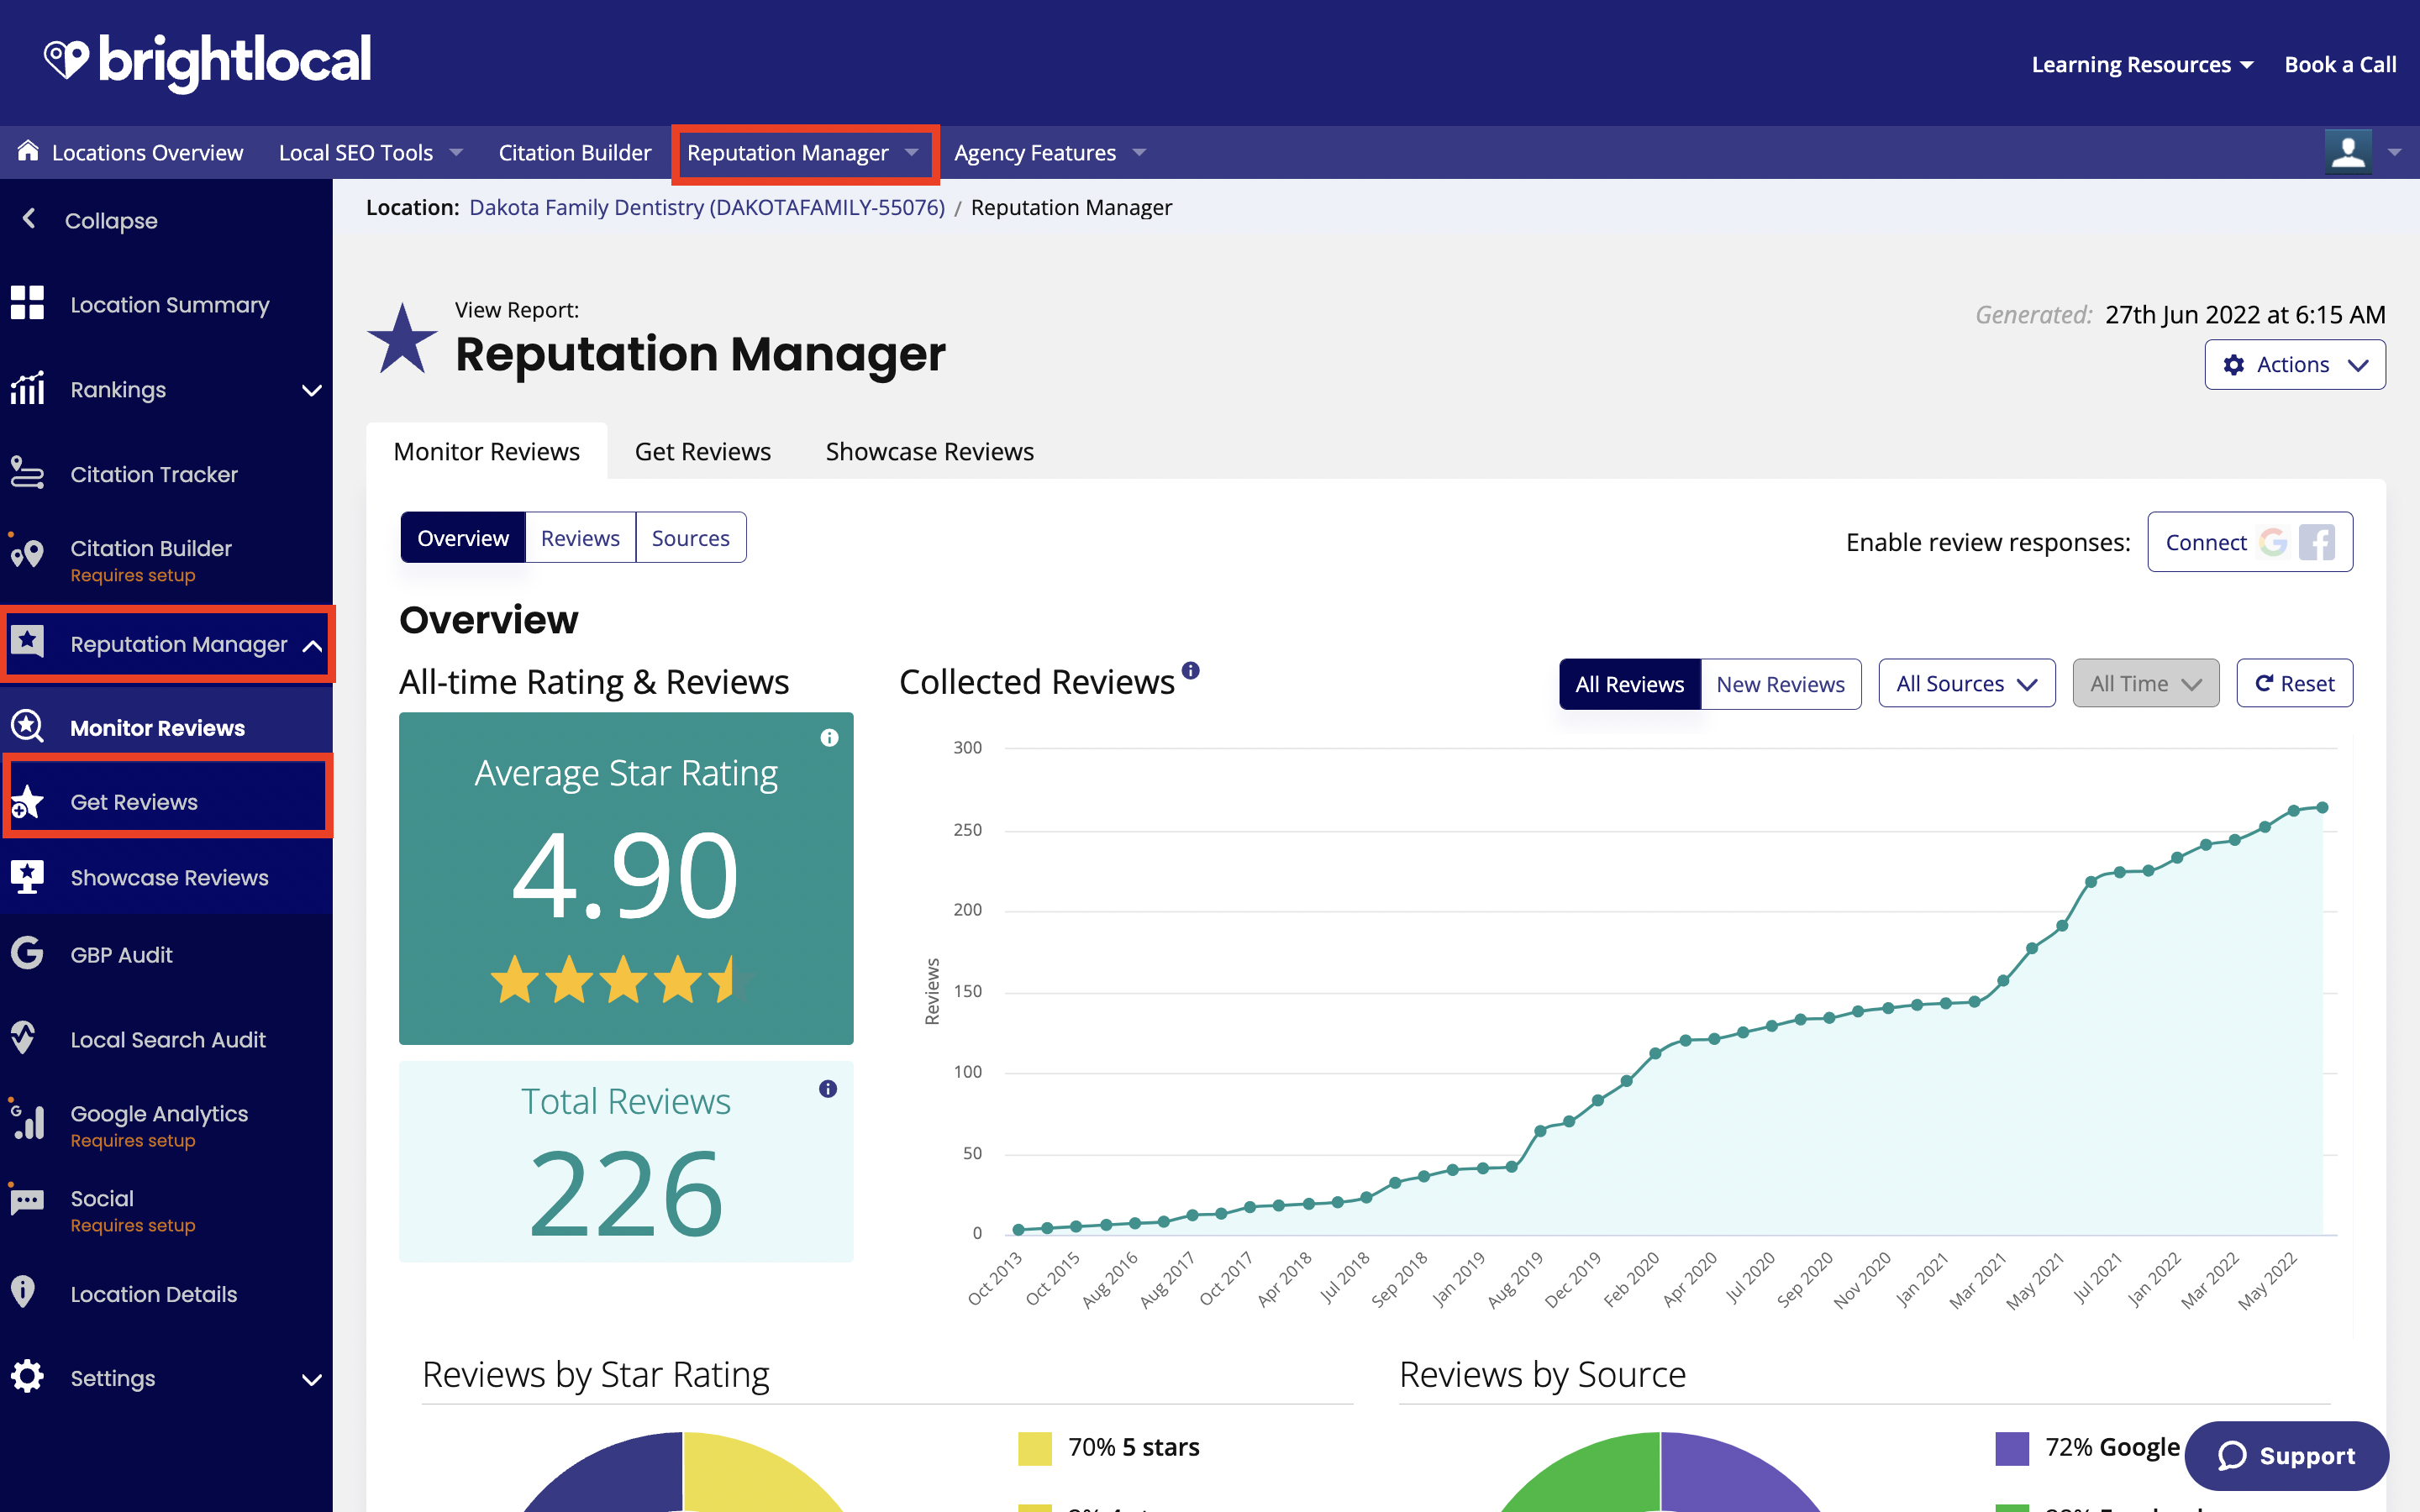Click the Support chat button
This screenshot has height=1512, width=2420.
click(x=2286, y=1455)
